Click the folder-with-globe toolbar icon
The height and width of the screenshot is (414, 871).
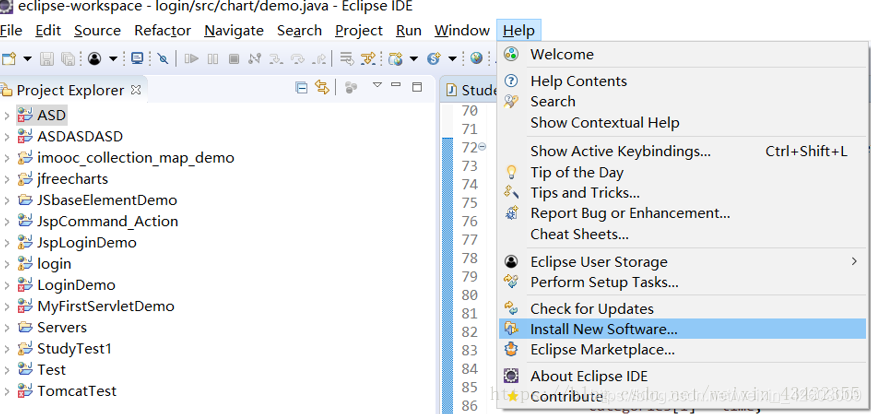click(x=396, y=58)
